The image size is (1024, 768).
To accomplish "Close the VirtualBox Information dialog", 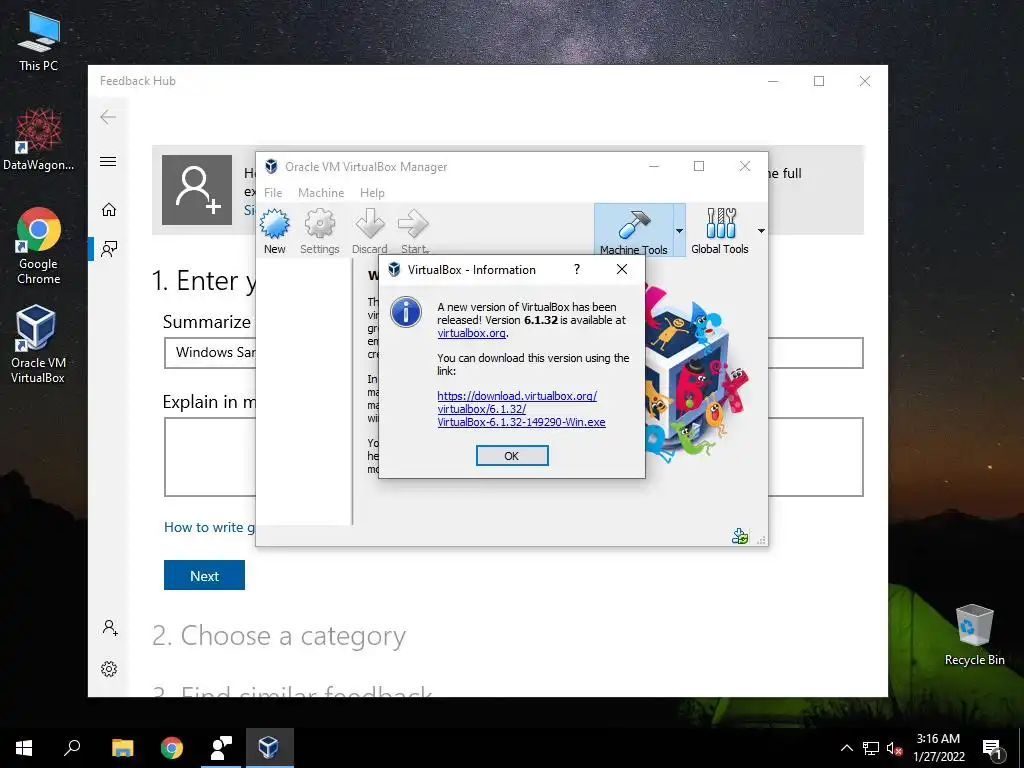I will [x=622, y=269].
